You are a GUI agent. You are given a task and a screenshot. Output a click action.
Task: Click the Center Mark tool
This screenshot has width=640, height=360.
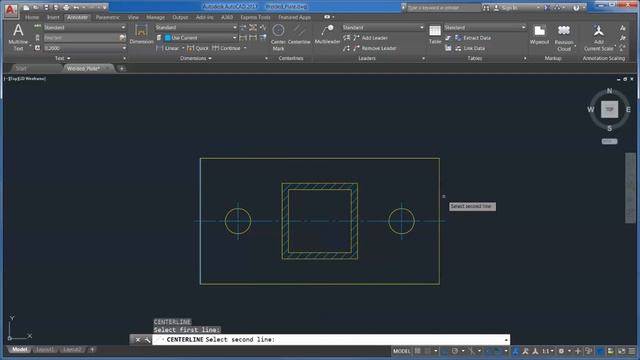pos(278,37)
